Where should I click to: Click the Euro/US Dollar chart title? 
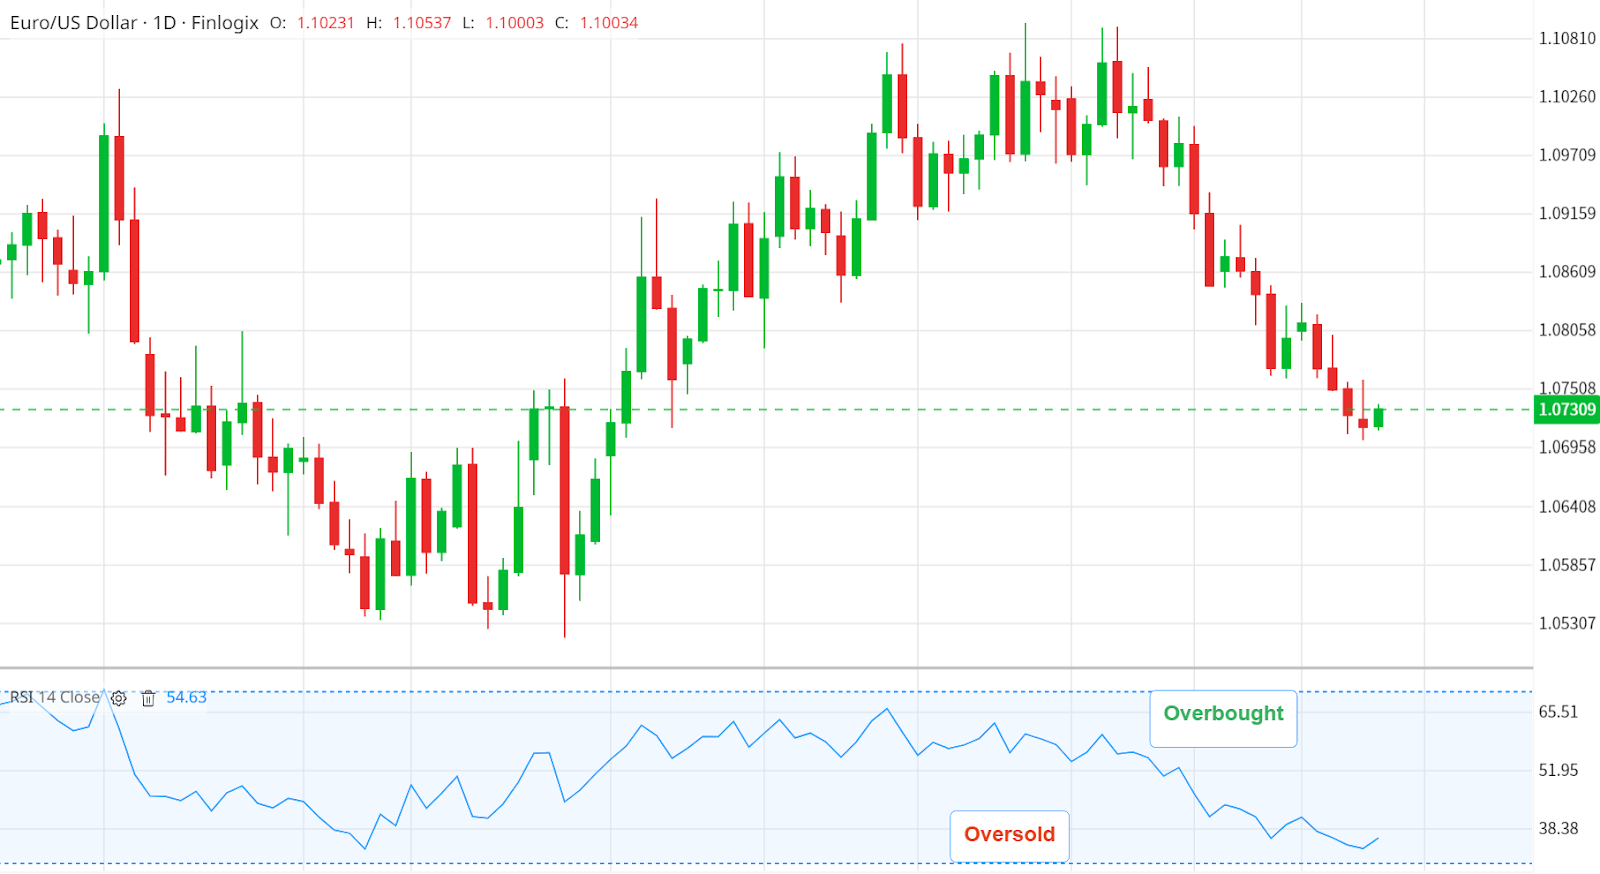coord(134,23)
